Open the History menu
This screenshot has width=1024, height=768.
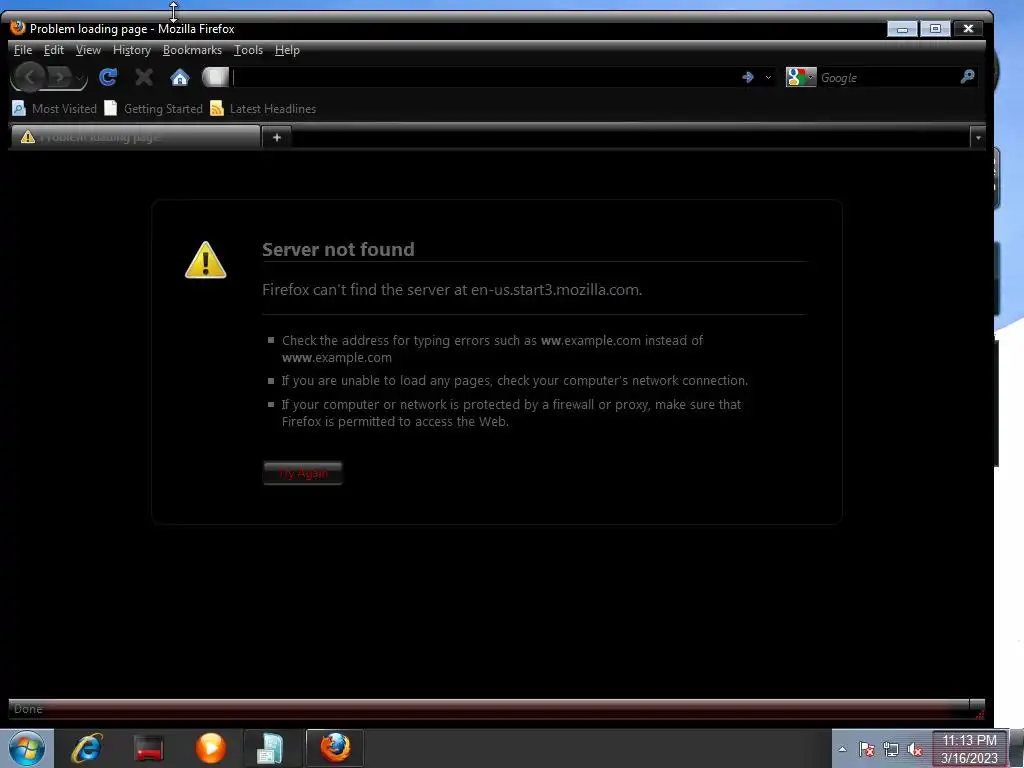click(x=131, y=50)
